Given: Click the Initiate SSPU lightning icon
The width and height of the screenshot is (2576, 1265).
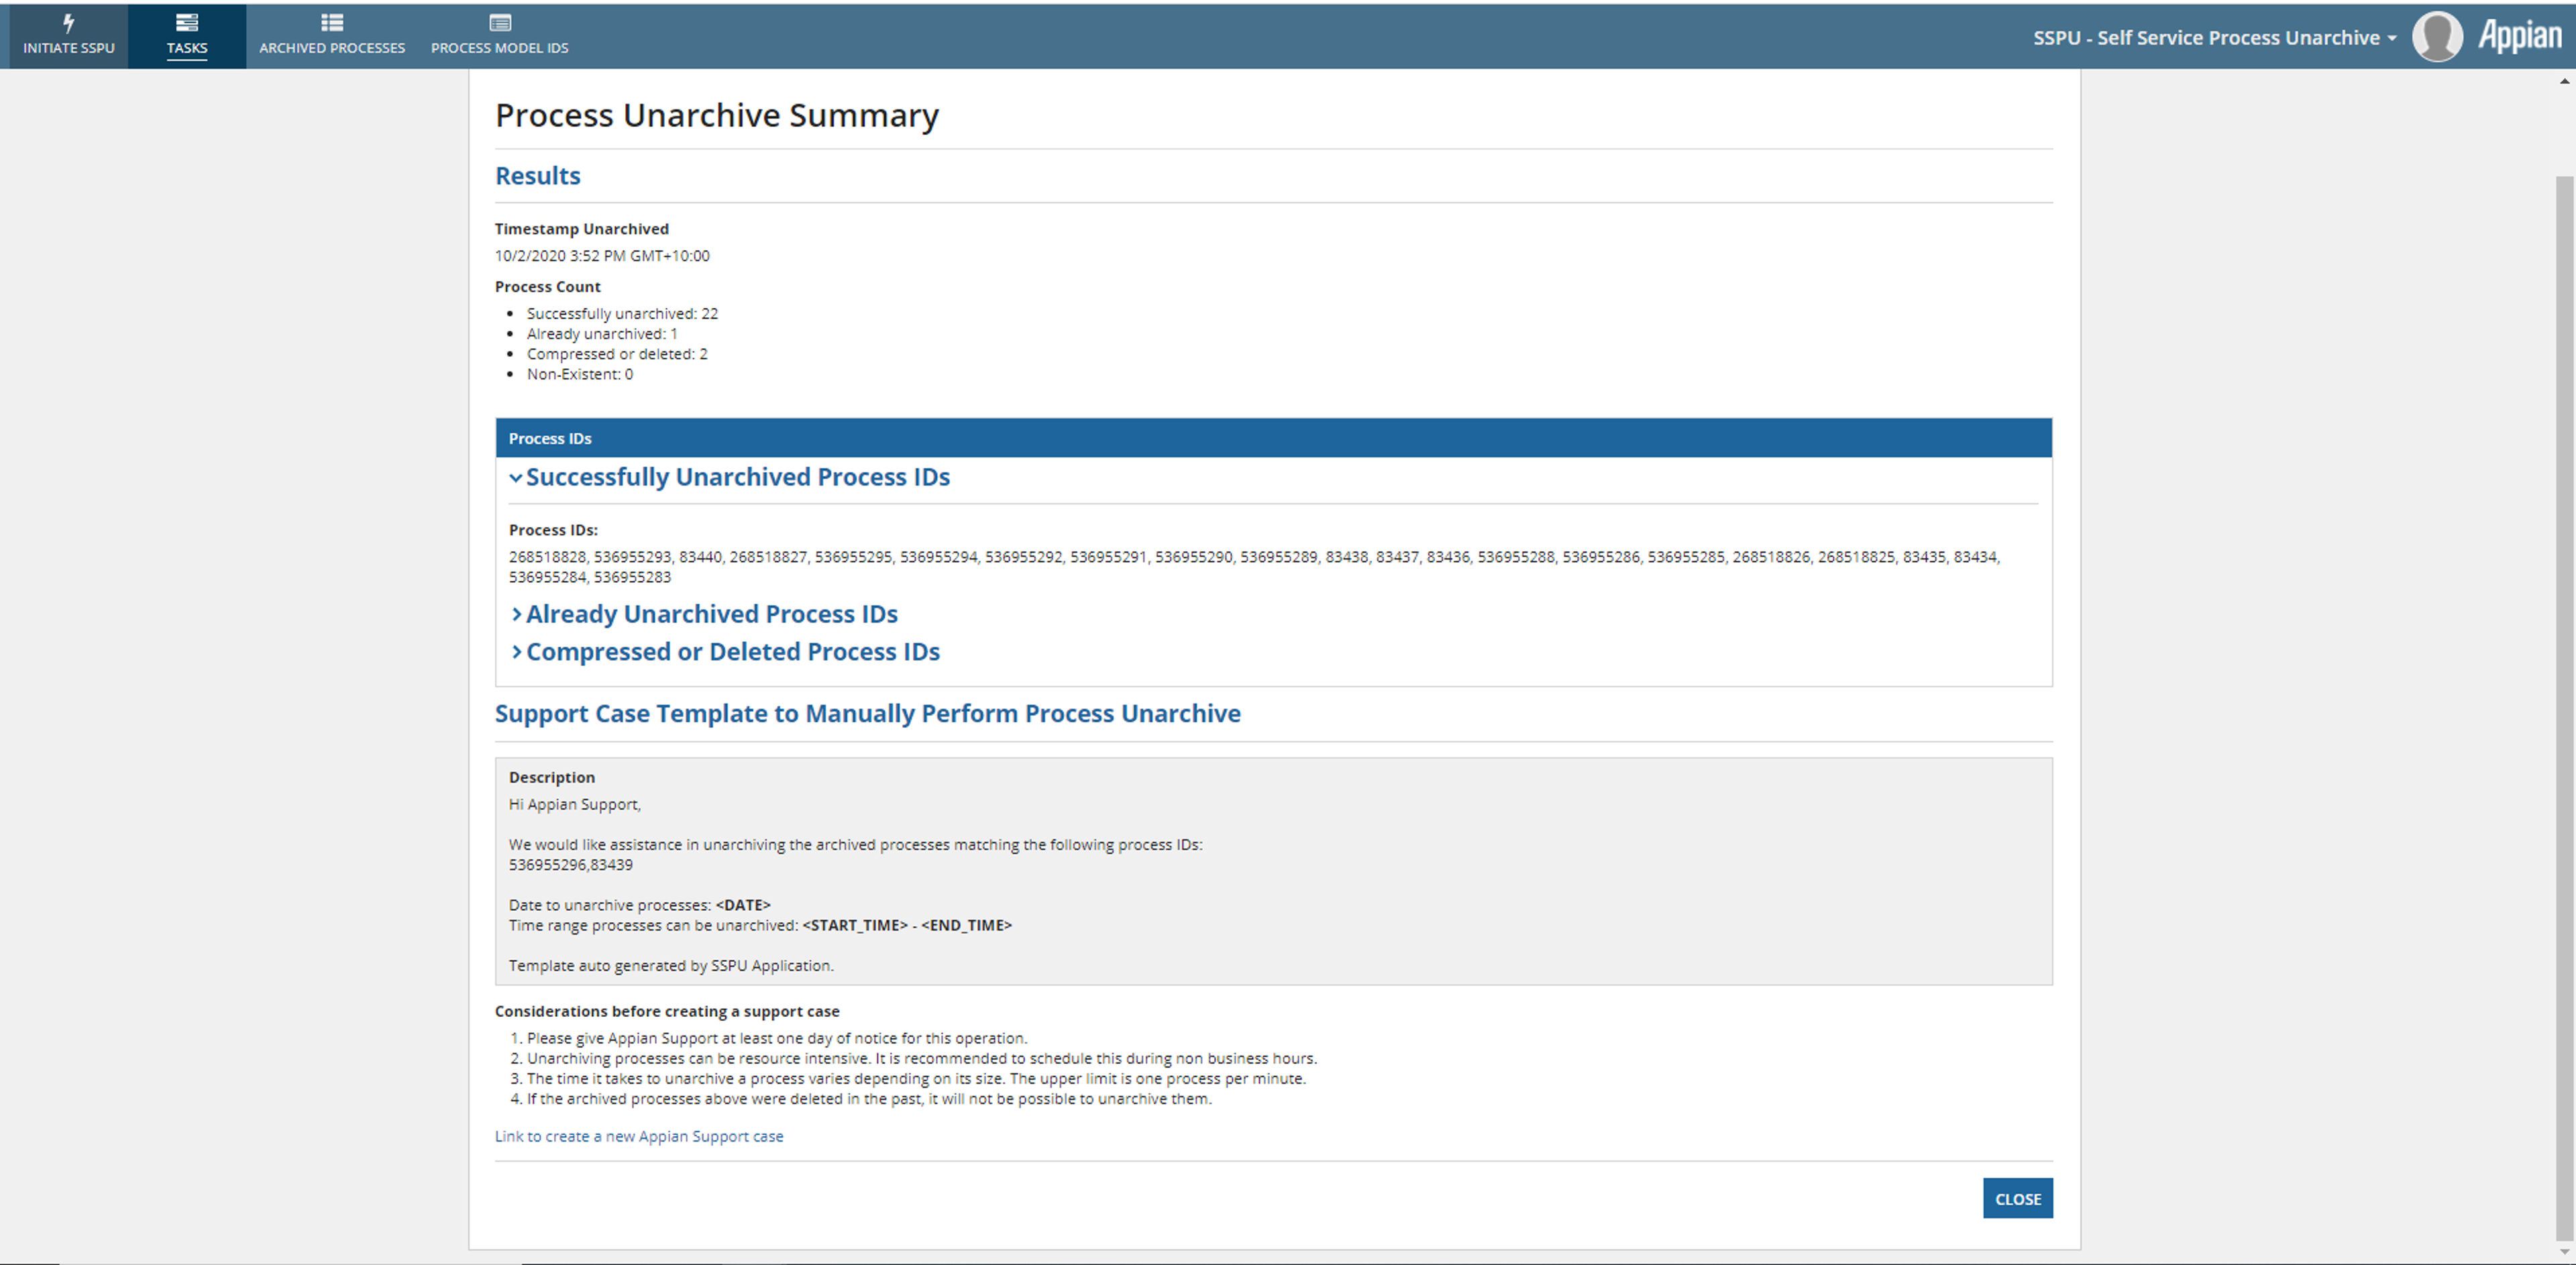Looking at the screenshot, I should [68, 22].
